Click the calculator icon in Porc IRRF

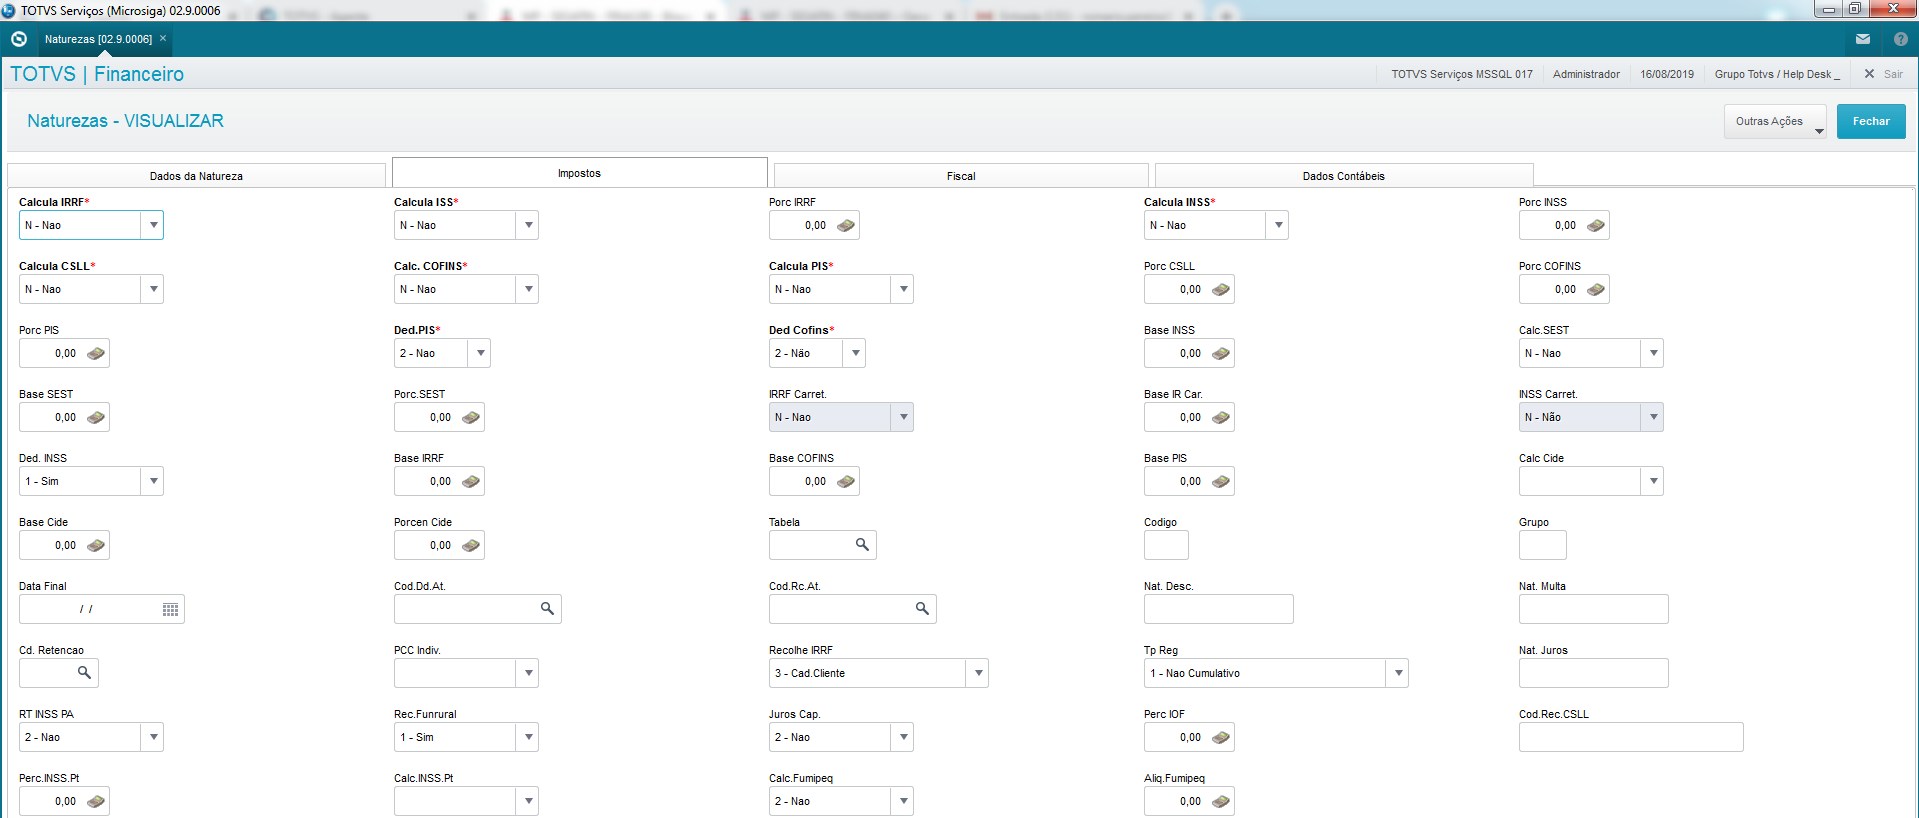click(x=846, y=226)
